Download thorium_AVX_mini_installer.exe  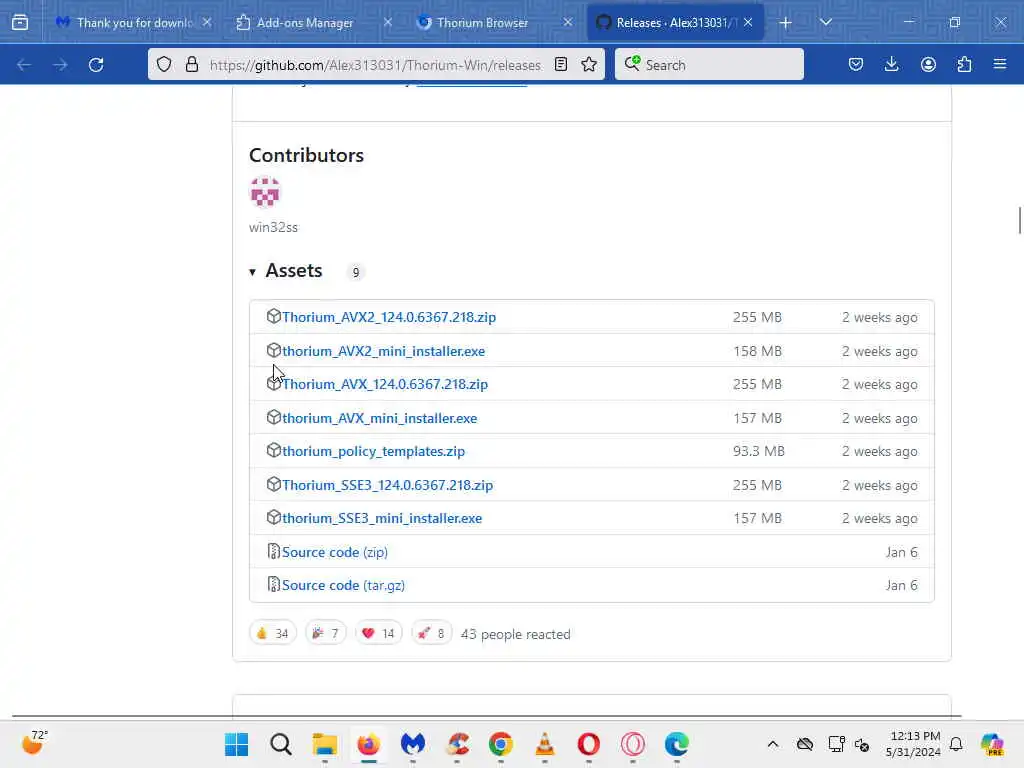379,418
